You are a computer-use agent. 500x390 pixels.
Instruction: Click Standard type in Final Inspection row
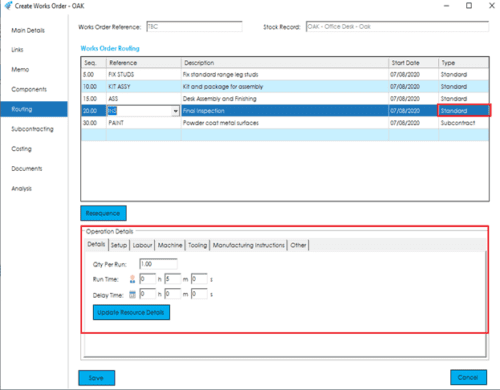pyautogui.click(x=464, y=111)
